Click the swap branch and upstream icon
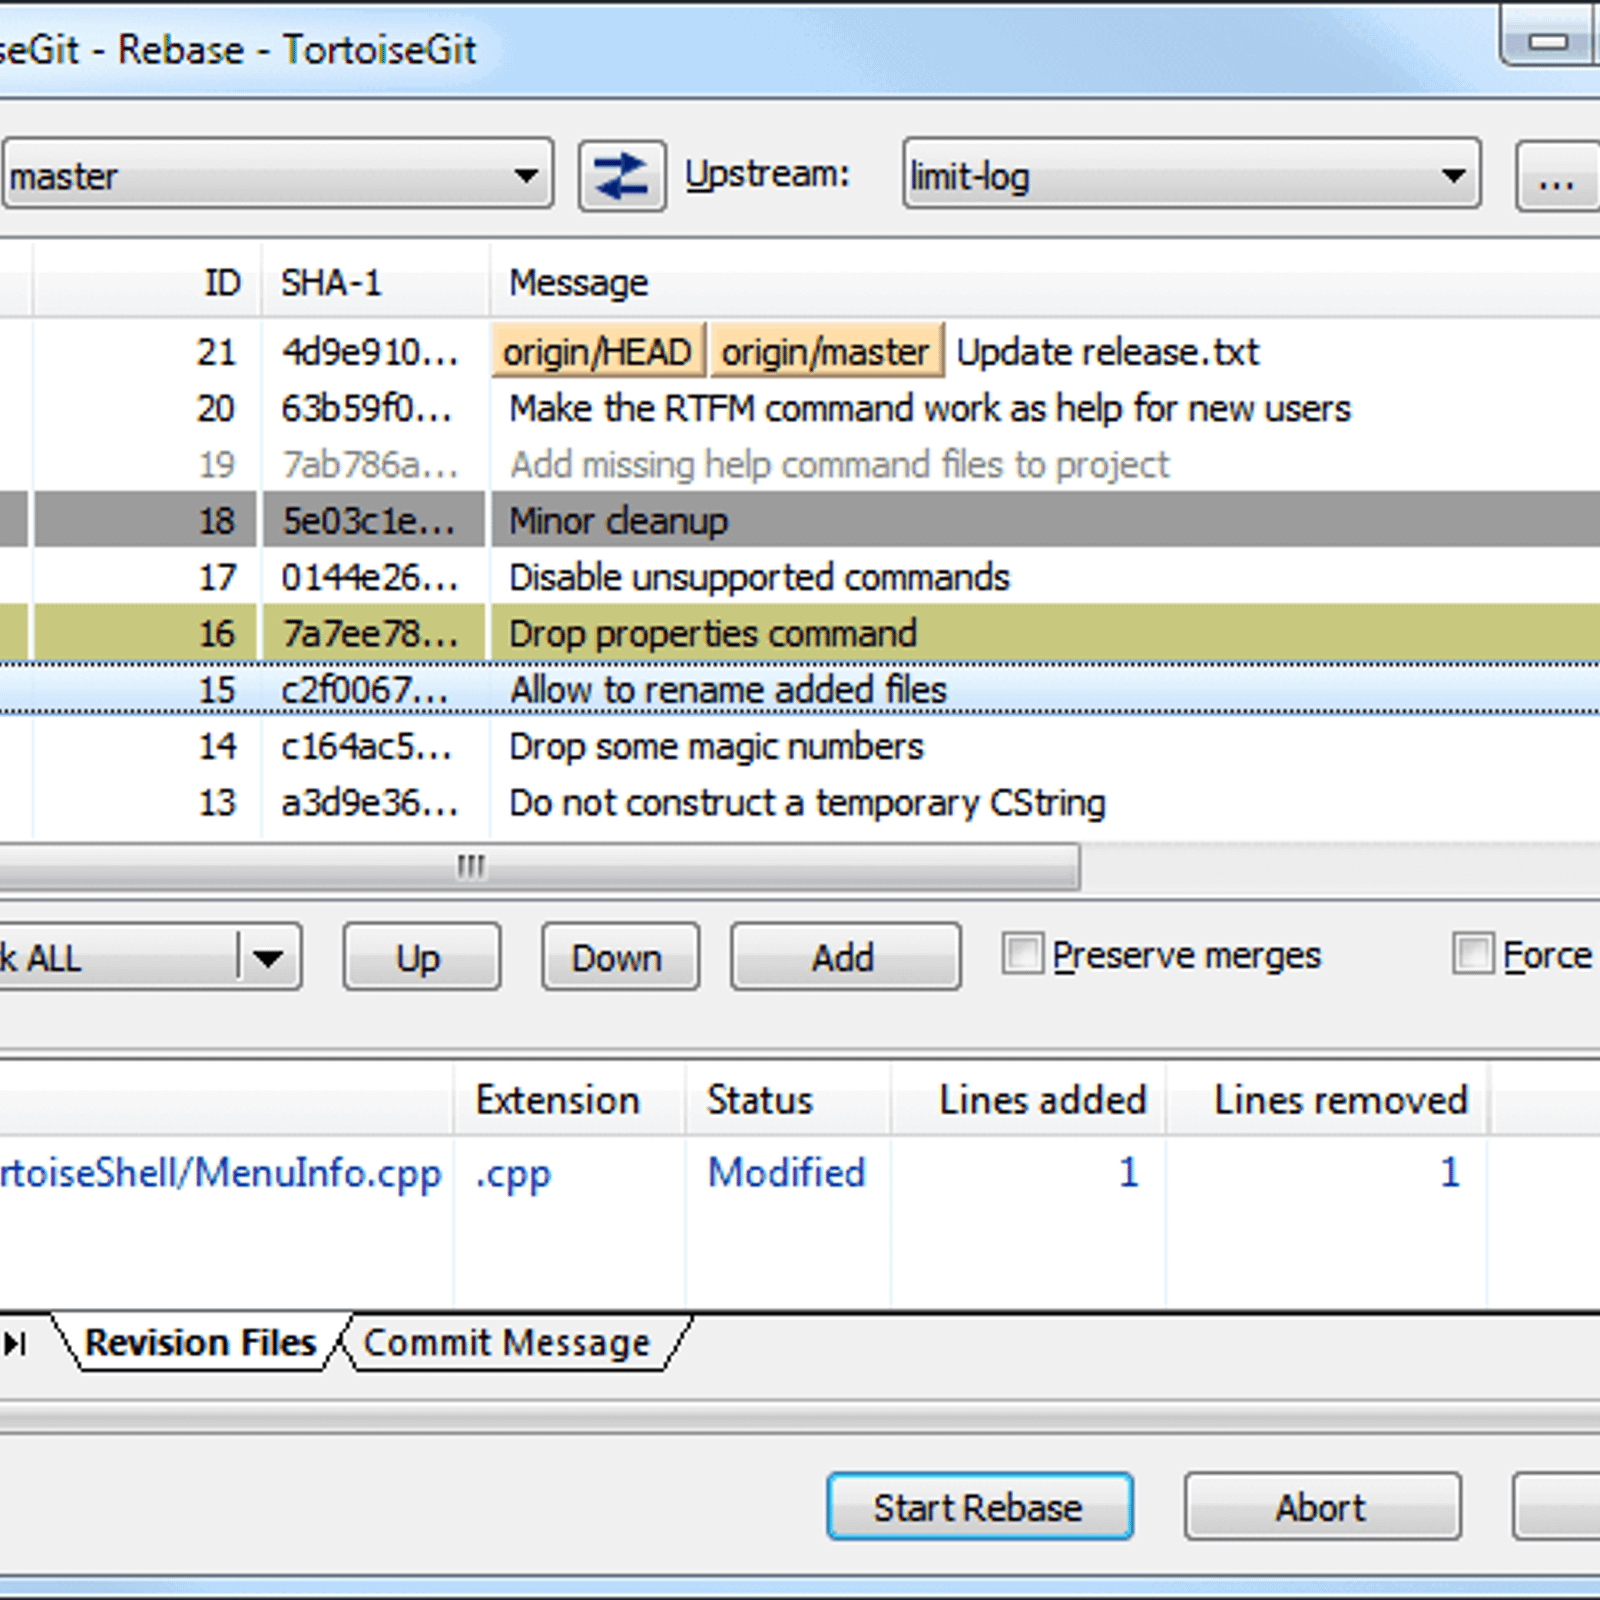1600x1600 pixels. pos(621,176)
